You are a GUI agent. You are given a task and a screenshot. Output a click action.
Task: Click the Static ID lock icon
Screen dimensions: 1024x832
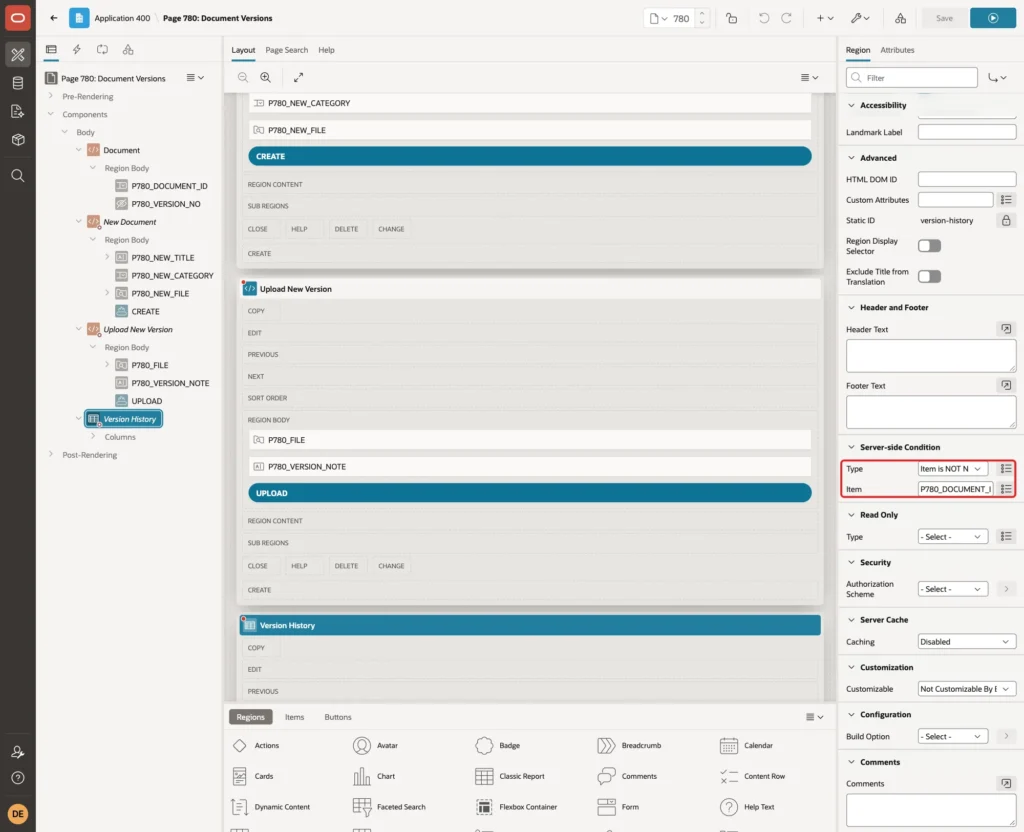[1006, 220]
